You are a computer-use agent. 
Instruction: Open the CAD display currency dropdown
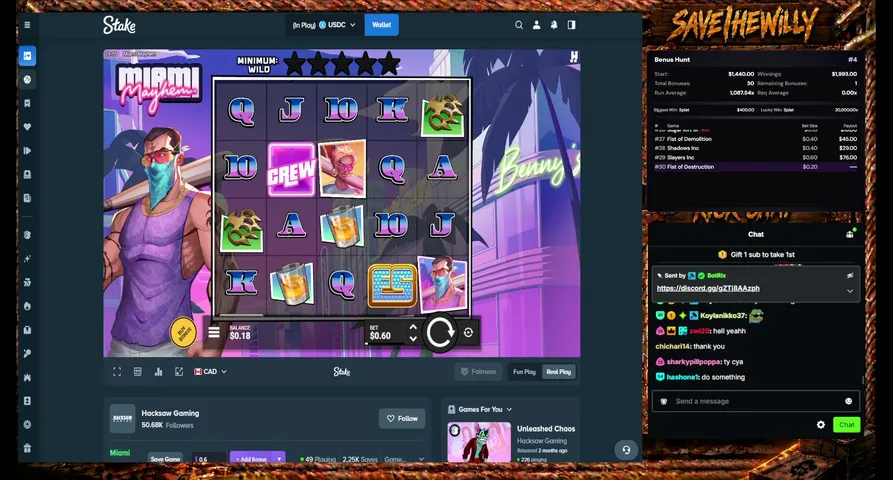click(210, 372)
